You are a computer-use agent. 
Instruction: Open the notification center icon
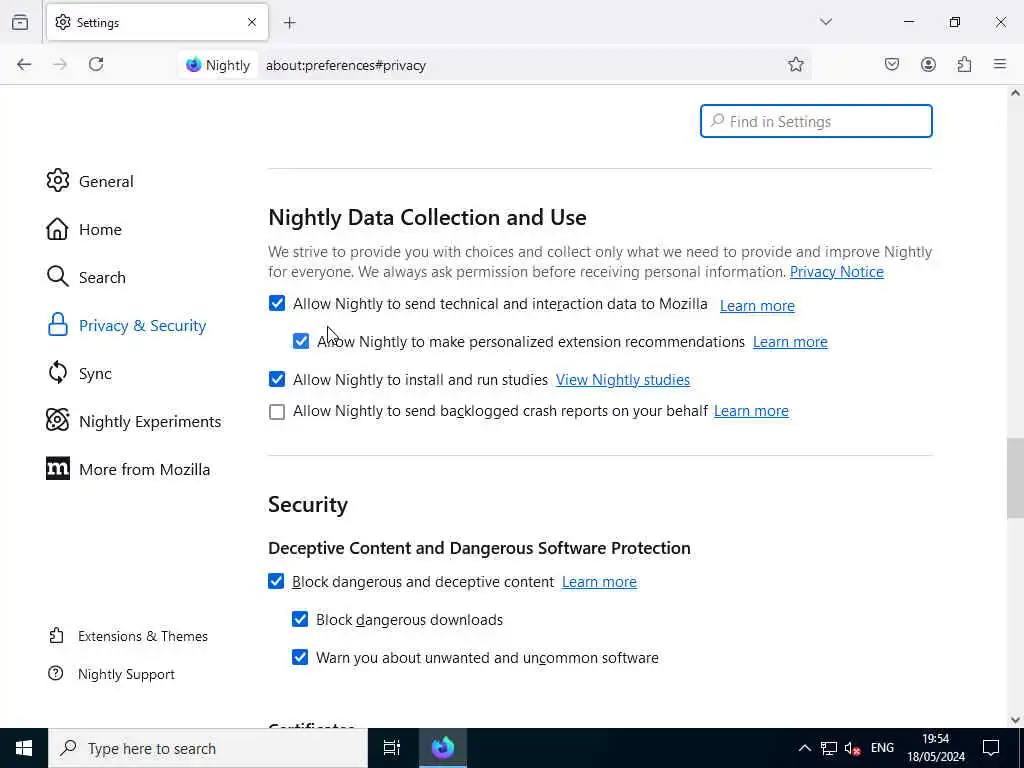991,748
